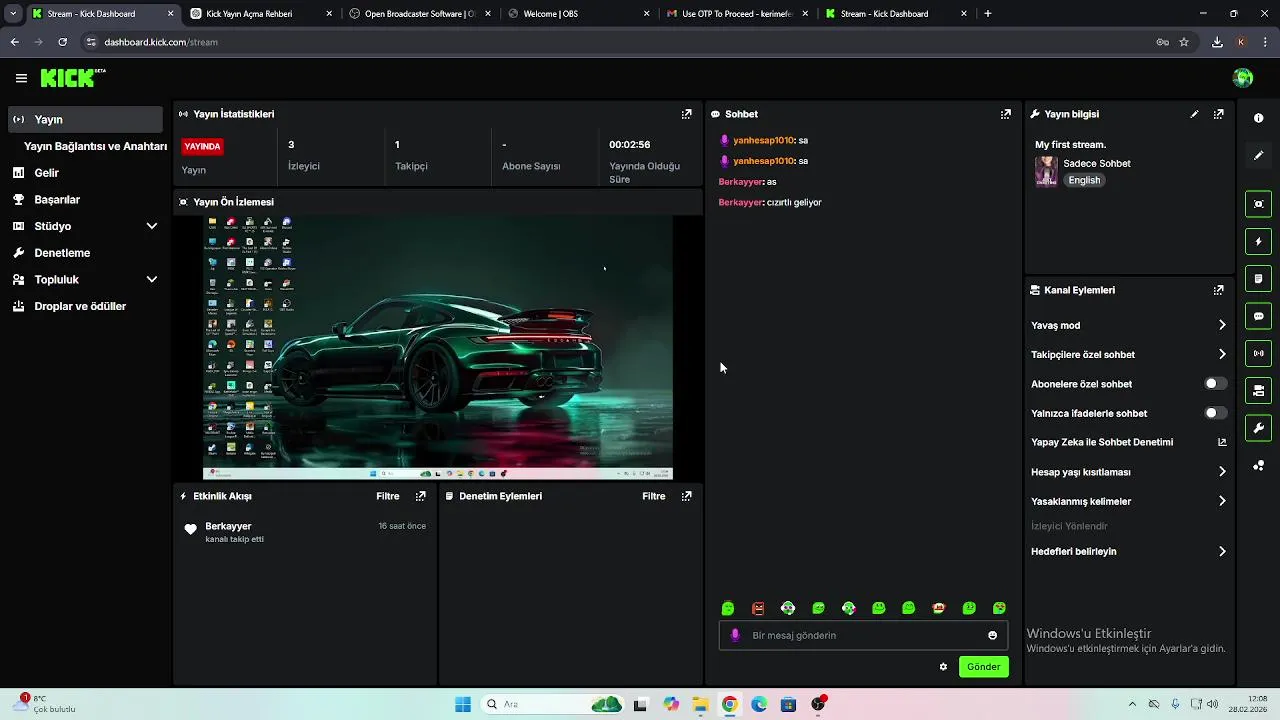
Task: Open Filtre in Denetim Eylemleri panel
Action: pyautogui.click(x=653, y=496)
